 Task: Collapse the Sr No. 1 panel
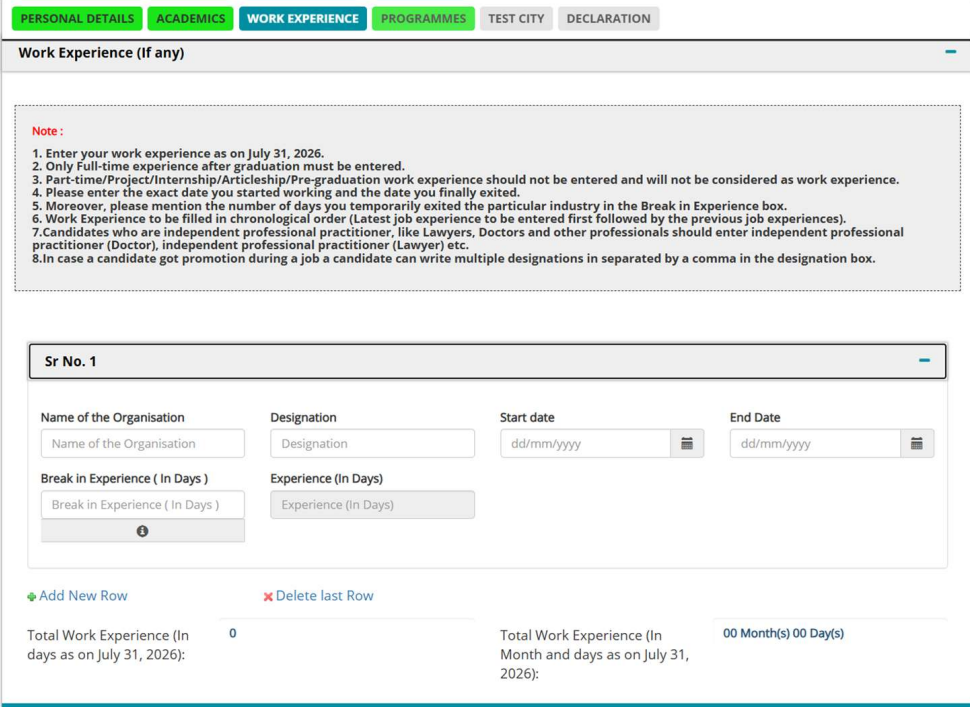pos(924,360)
